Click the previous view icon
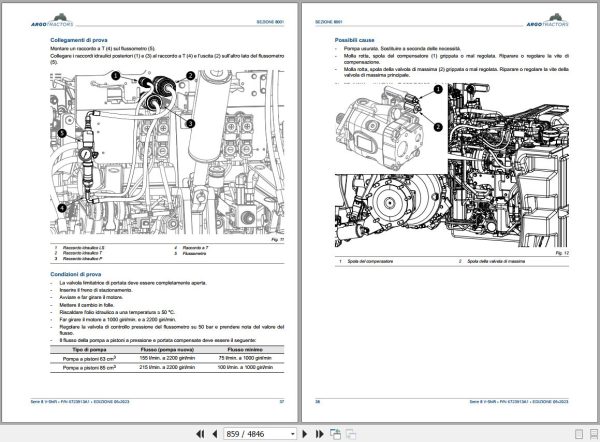600x442 pixels. [336, 434]
